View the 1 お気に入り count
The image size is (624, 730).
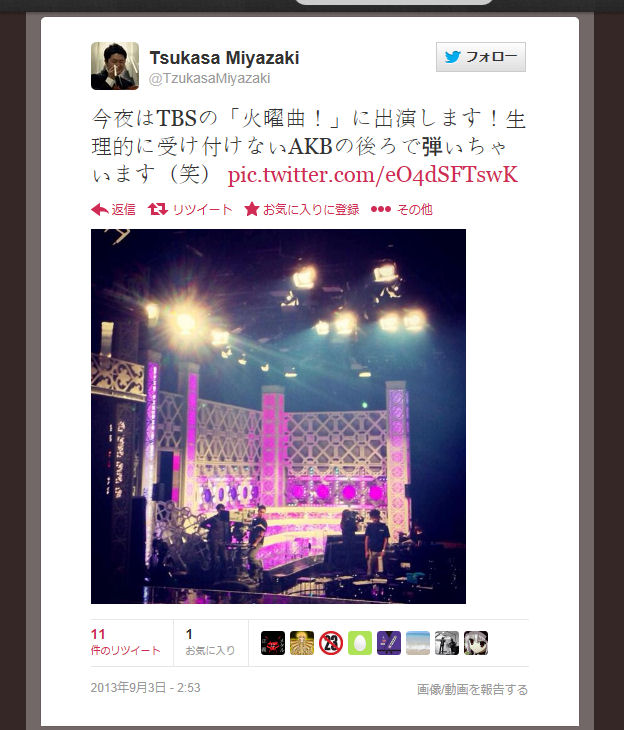pyautogui.click(x=210, y=642)
